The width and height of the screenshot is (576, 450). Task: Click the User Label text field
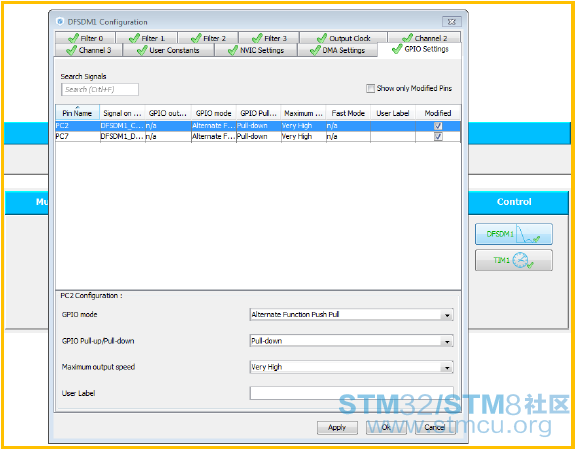[351, 393]
